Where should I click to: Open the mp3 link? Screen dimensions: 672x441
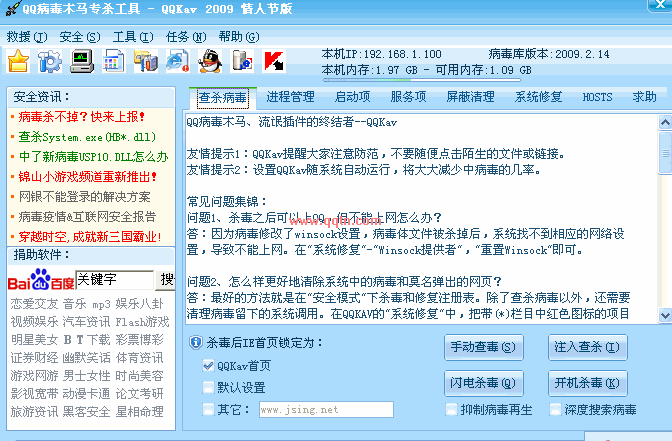tap(102, 304)
